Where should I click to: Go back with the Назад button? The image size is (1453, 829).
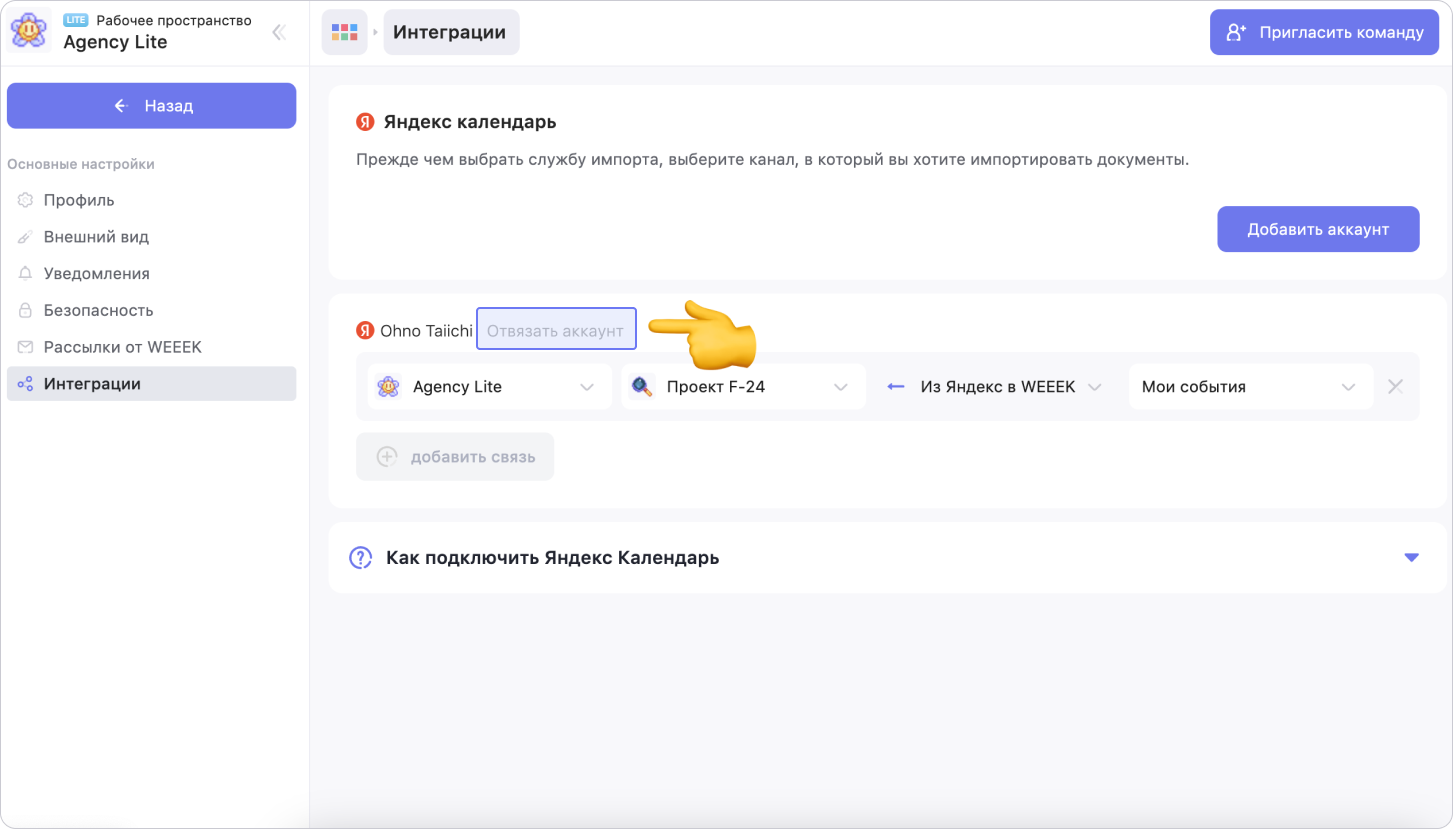(x=151, y=106)
